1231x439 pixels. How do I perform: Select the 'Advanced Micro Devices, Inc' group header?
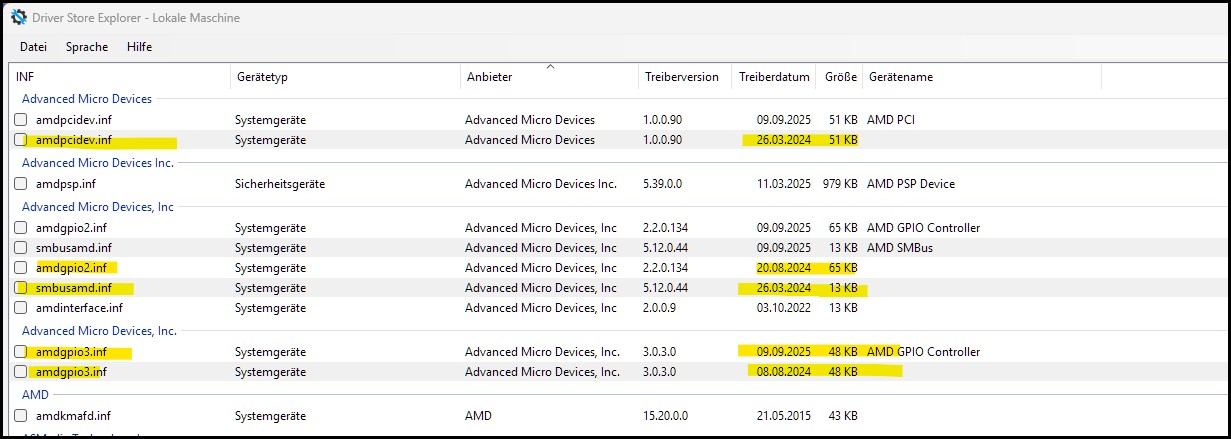click(x=98, y=207)
